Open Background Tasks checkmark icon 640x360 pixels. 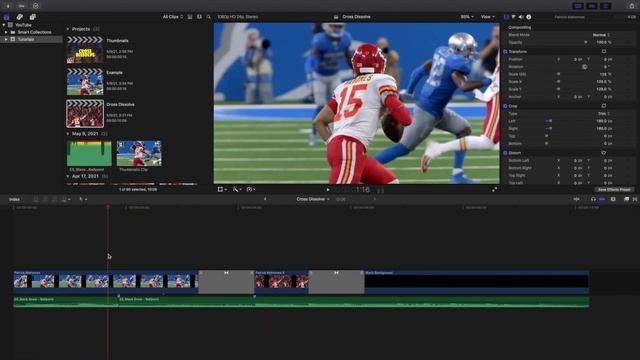pyautogui.click(x=36, y=6)
